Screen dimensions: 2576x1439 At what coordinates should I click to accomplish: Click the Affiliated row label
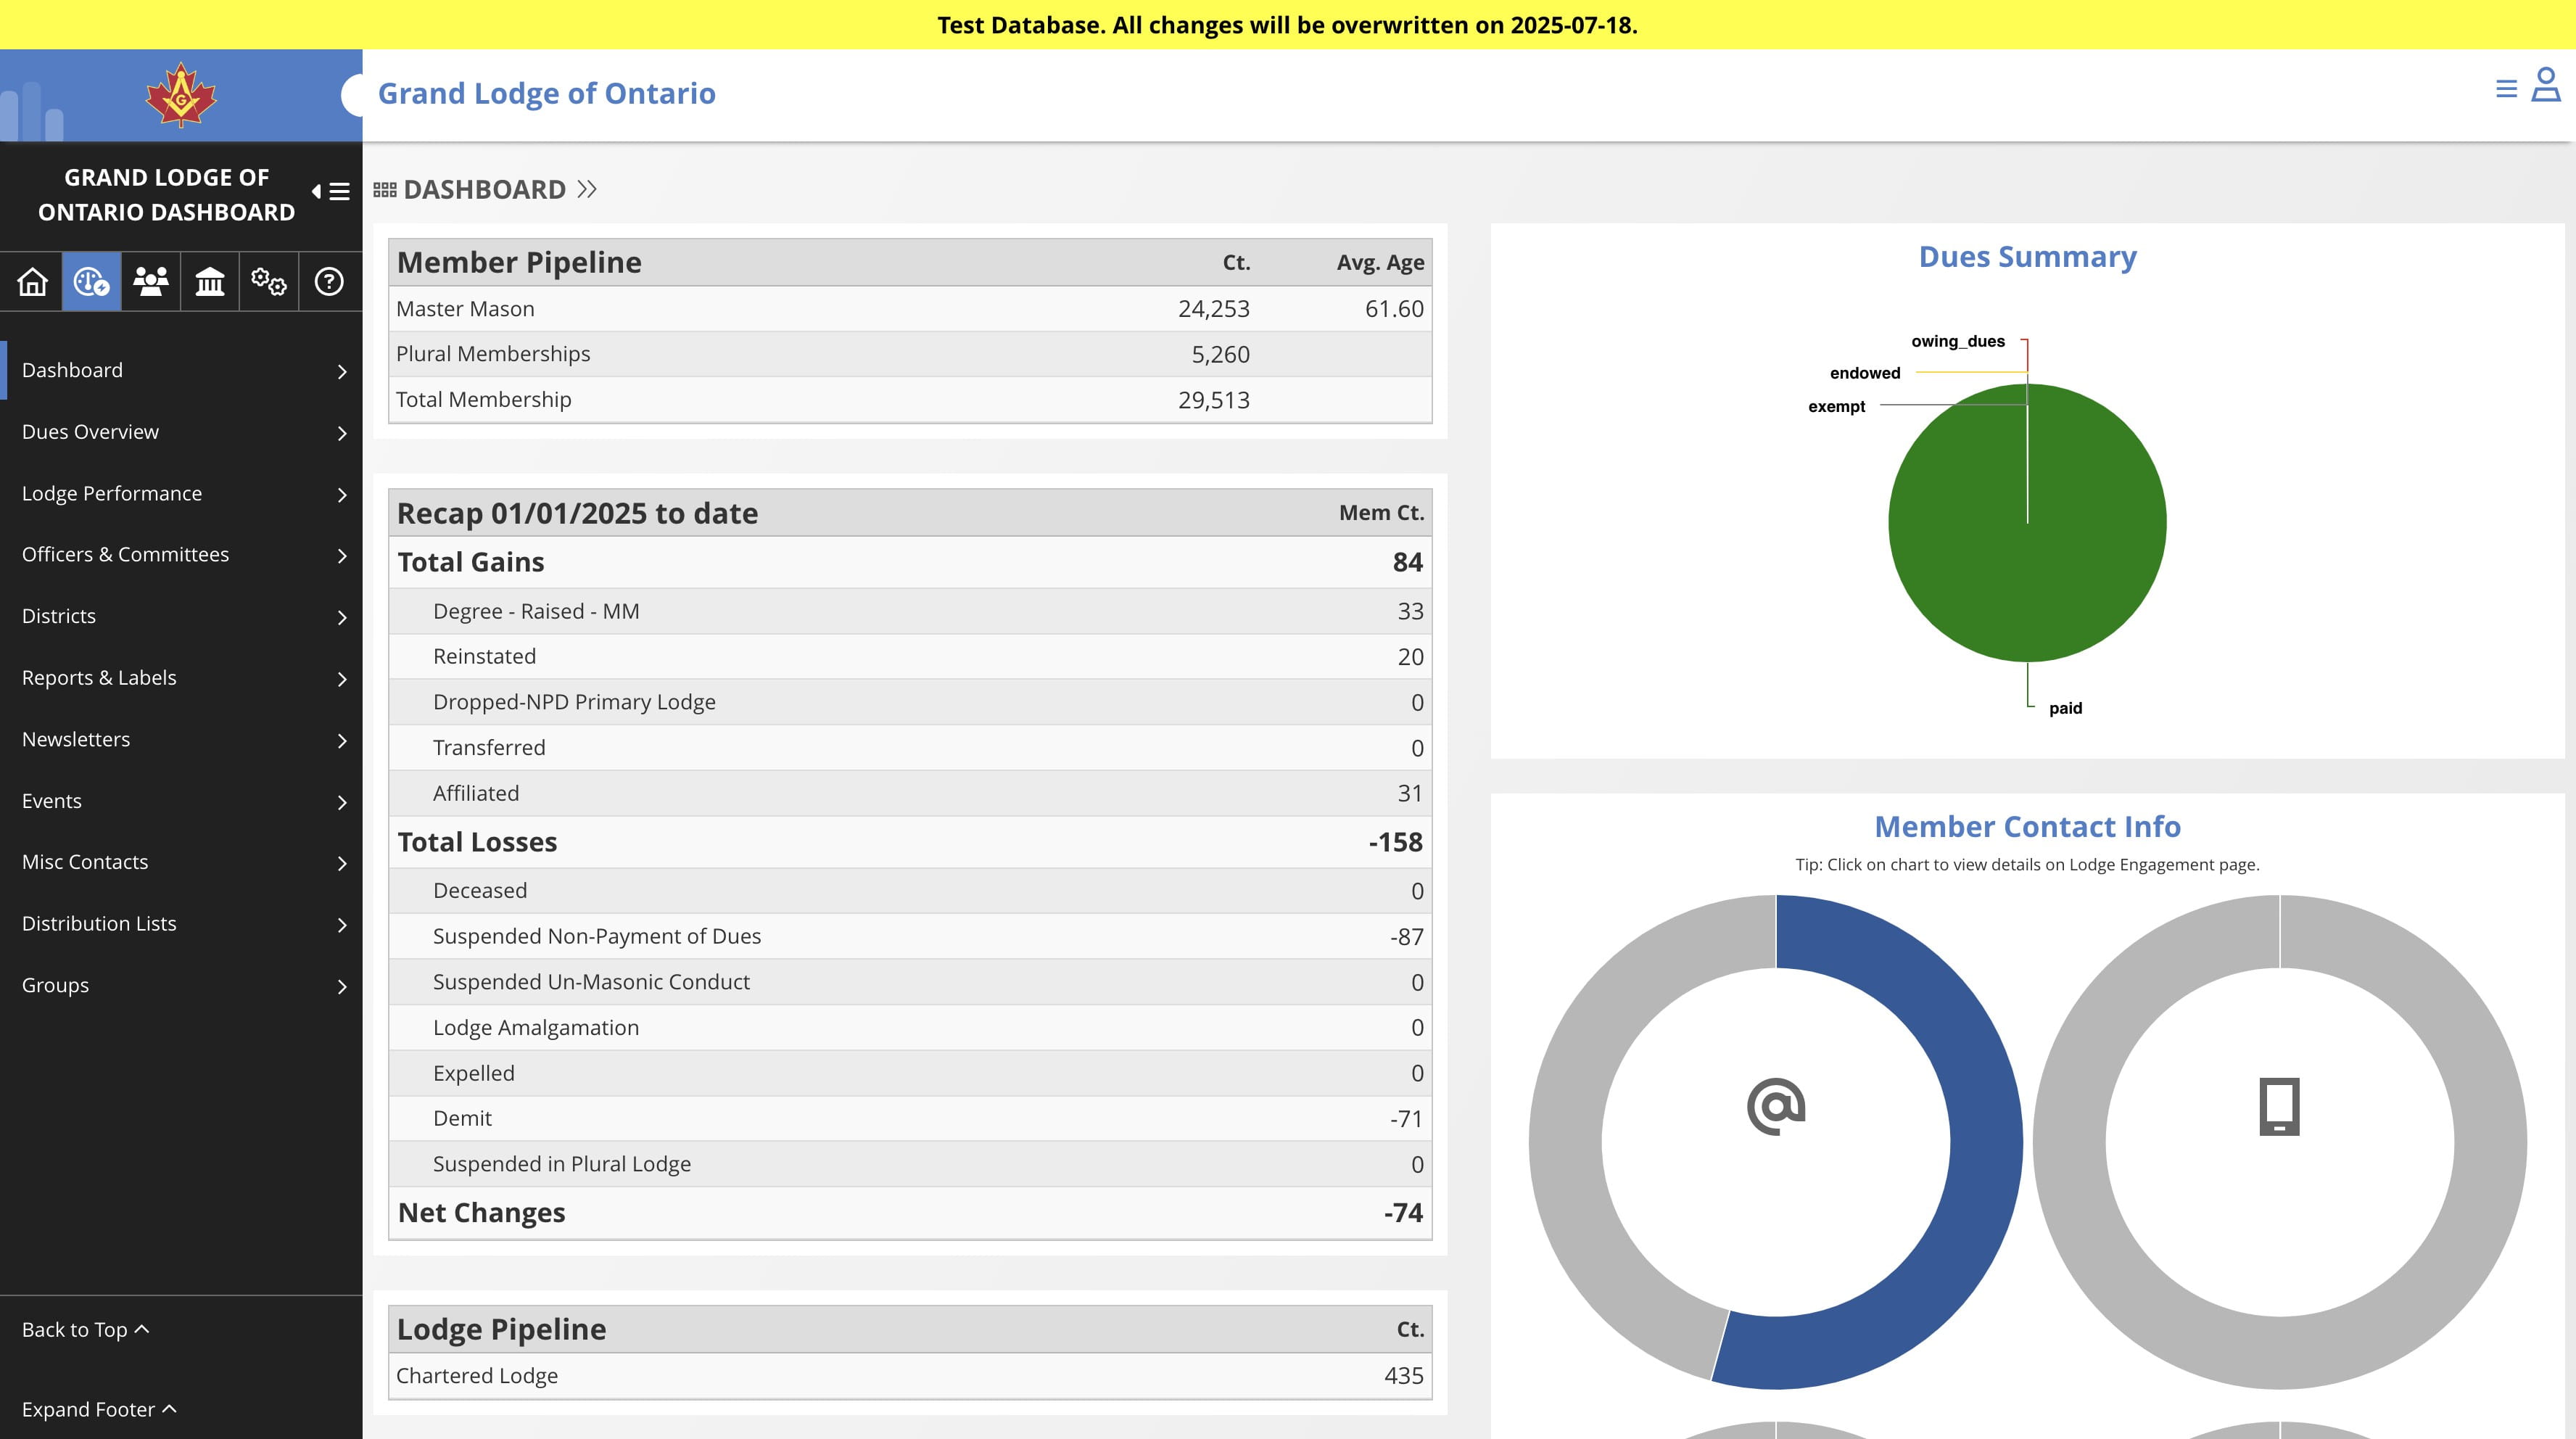[x=476, y=794]
